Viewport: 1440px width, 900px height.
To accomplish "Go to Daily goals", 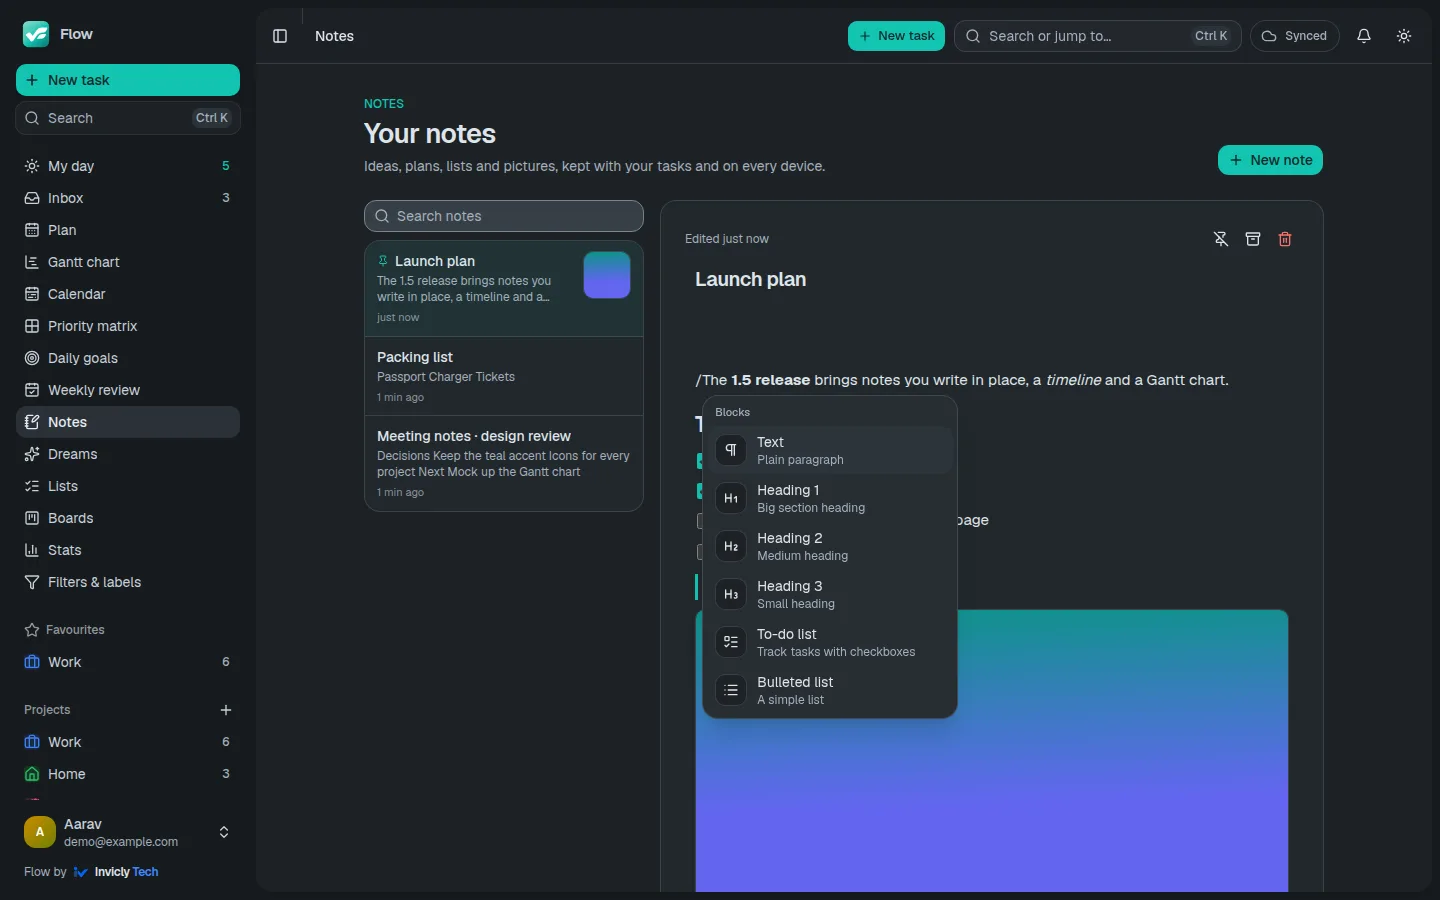I will [128, 358].
